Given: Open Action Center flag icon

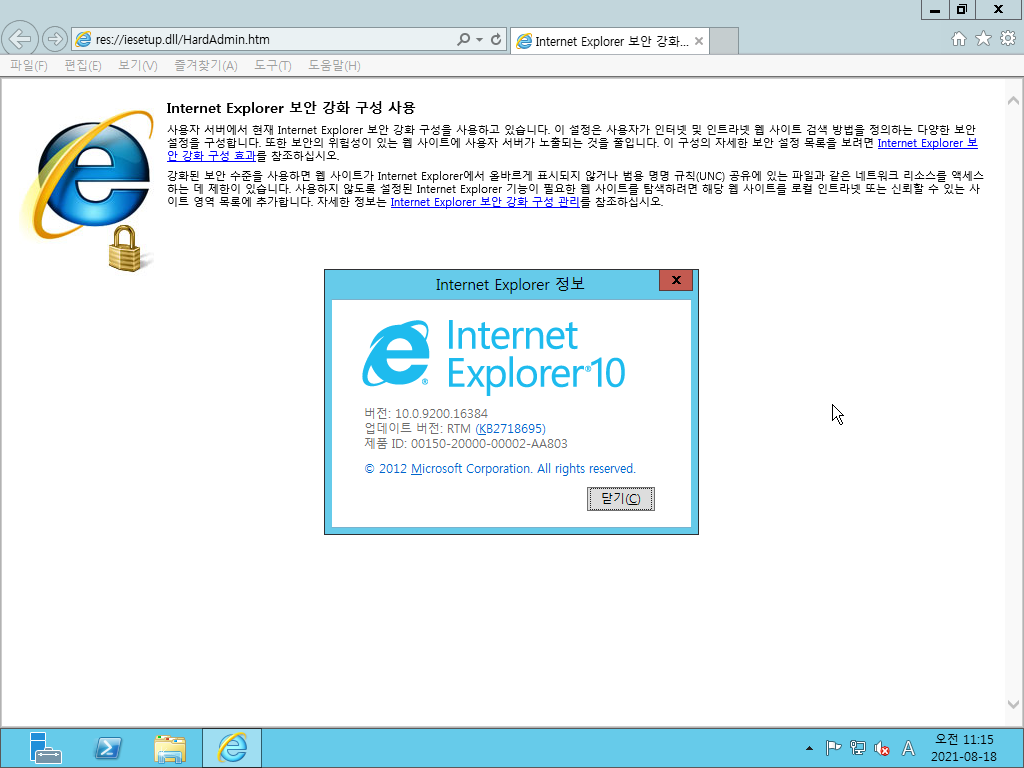Looking at the screenshot, I should coord(833,748).
